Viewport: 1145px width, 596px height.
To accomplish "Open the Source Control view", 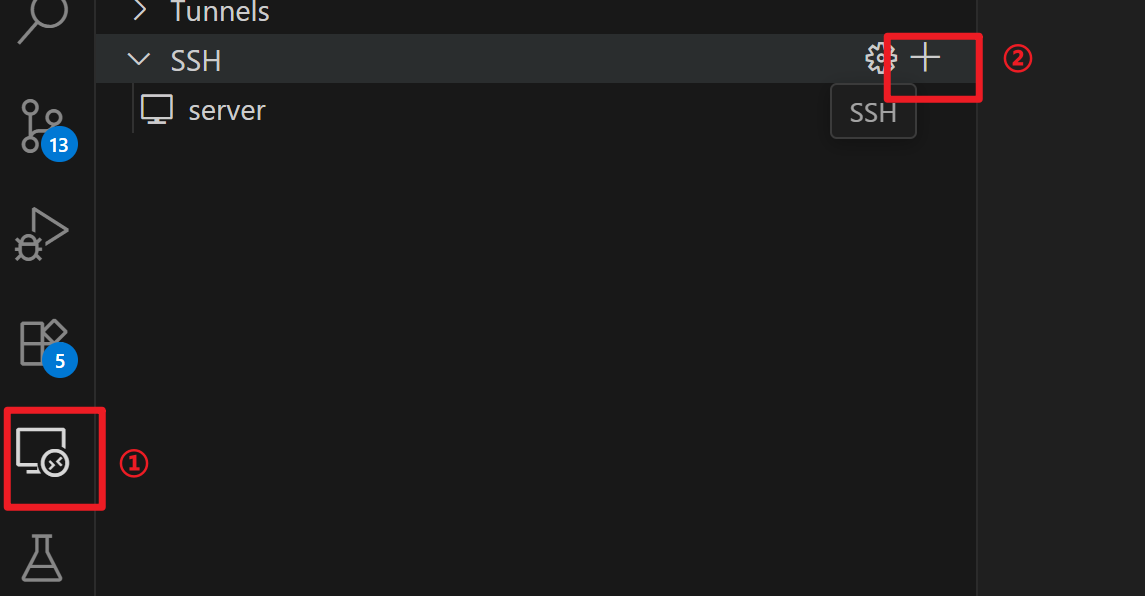I will tap(42, 127).
